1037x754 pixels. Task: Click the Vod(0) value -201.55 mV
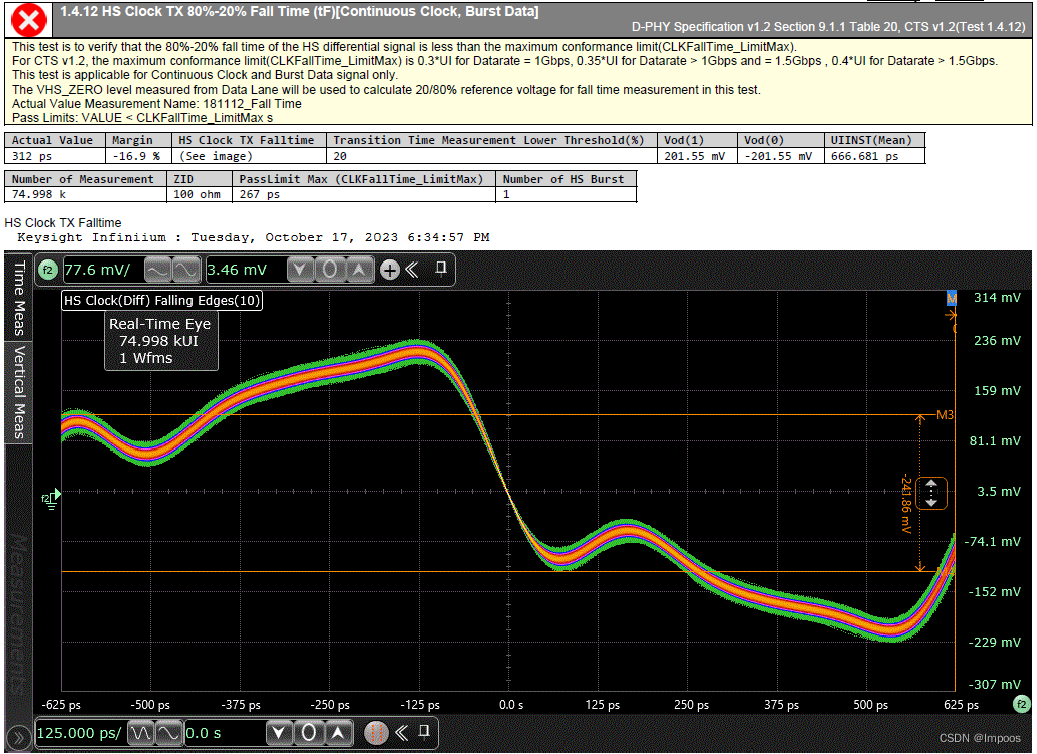(x=780, y=156)
